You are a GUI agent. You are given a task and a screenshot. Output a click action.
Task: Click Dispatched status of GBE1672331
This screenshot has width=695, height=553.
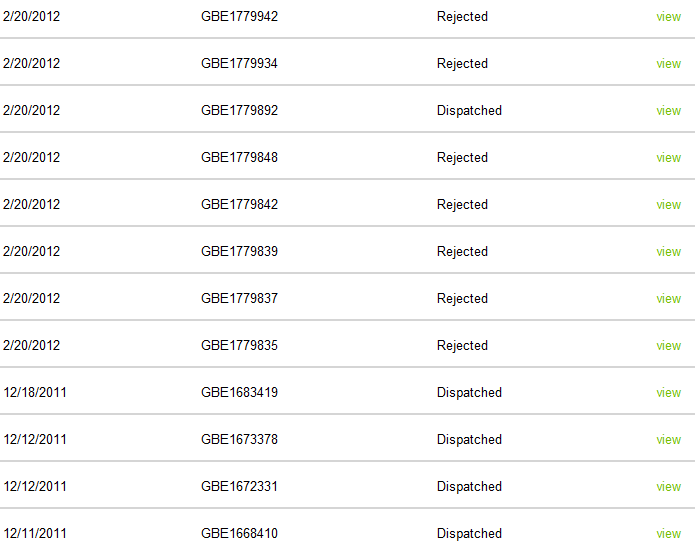point(469,486)
